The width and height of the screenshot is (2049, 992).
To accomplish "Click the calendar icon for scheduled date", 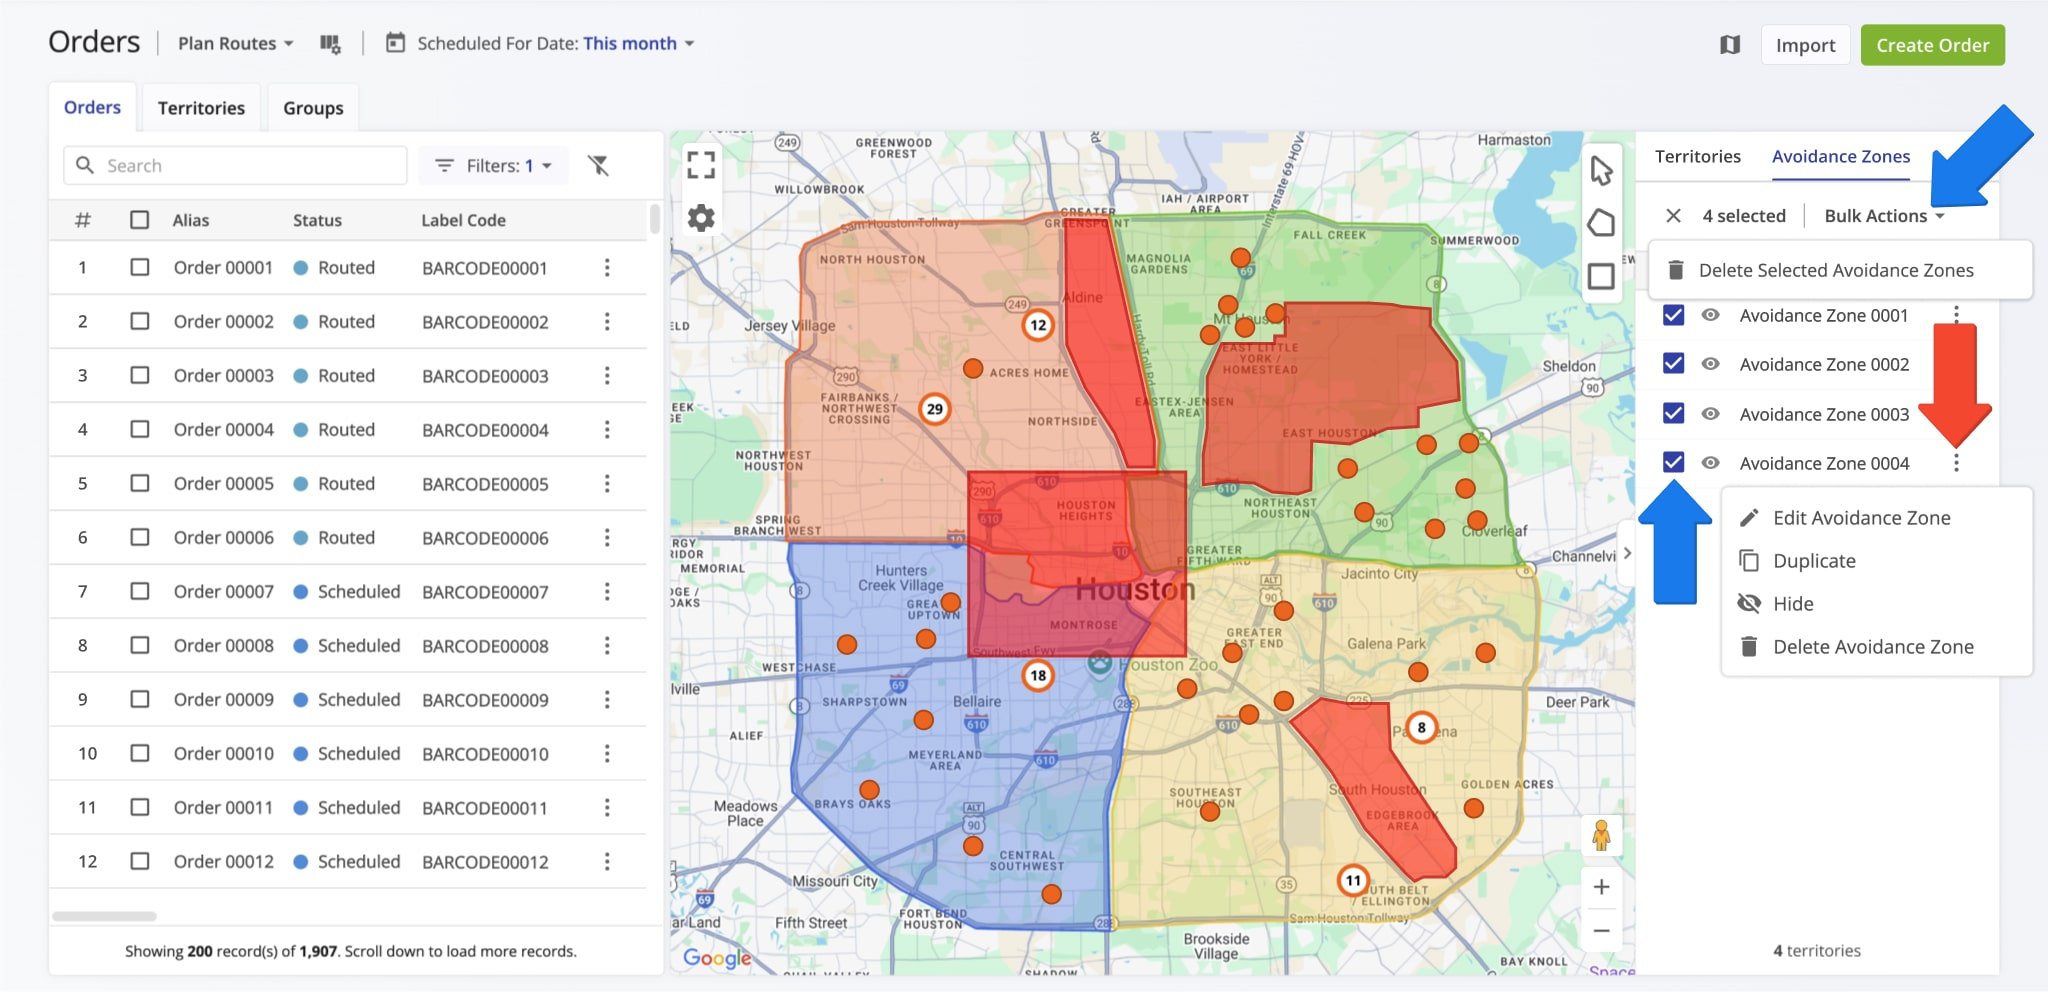I will [396, 43].
